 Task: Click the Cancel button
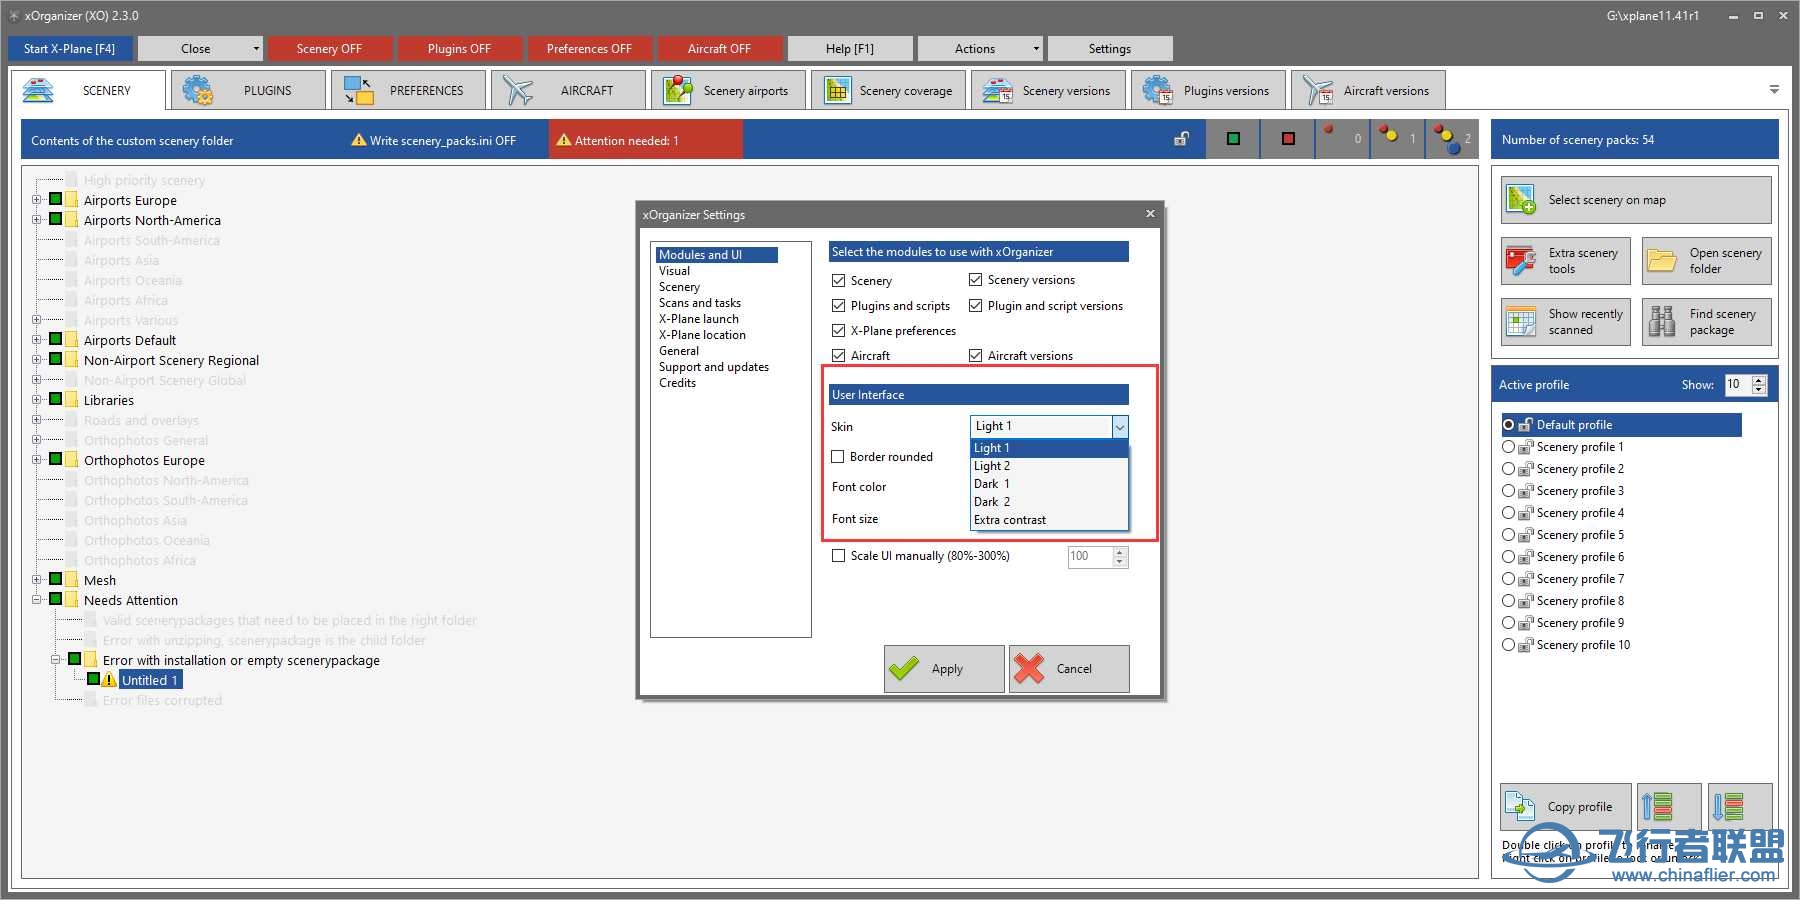[1069, 669]
